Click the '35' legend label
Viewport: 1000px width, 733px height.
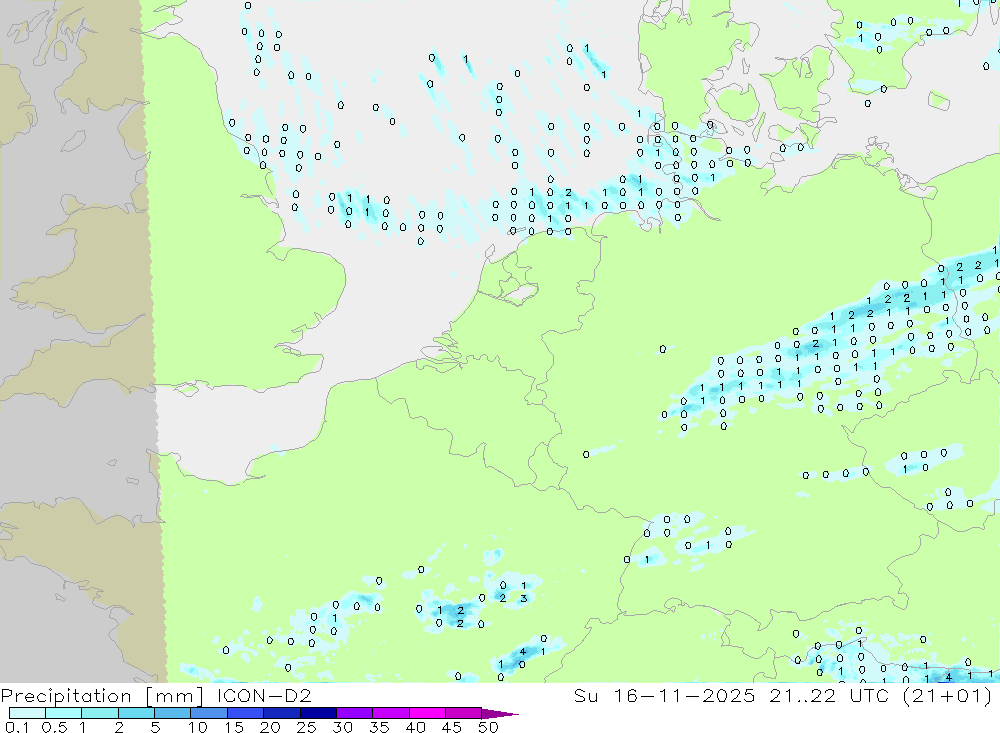point(379,727)
